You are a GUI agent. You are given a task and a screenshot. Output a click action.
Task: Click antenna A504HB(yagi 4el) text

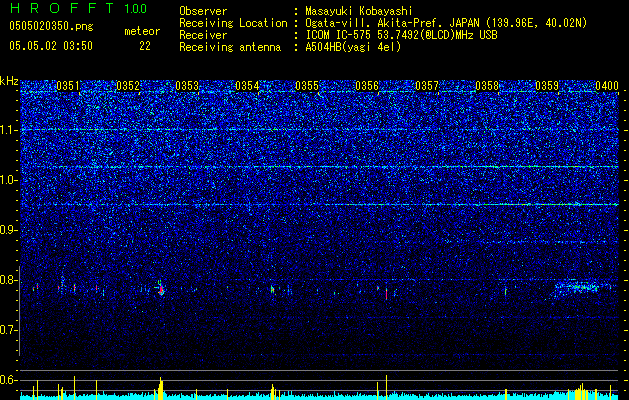coord(353,47)
